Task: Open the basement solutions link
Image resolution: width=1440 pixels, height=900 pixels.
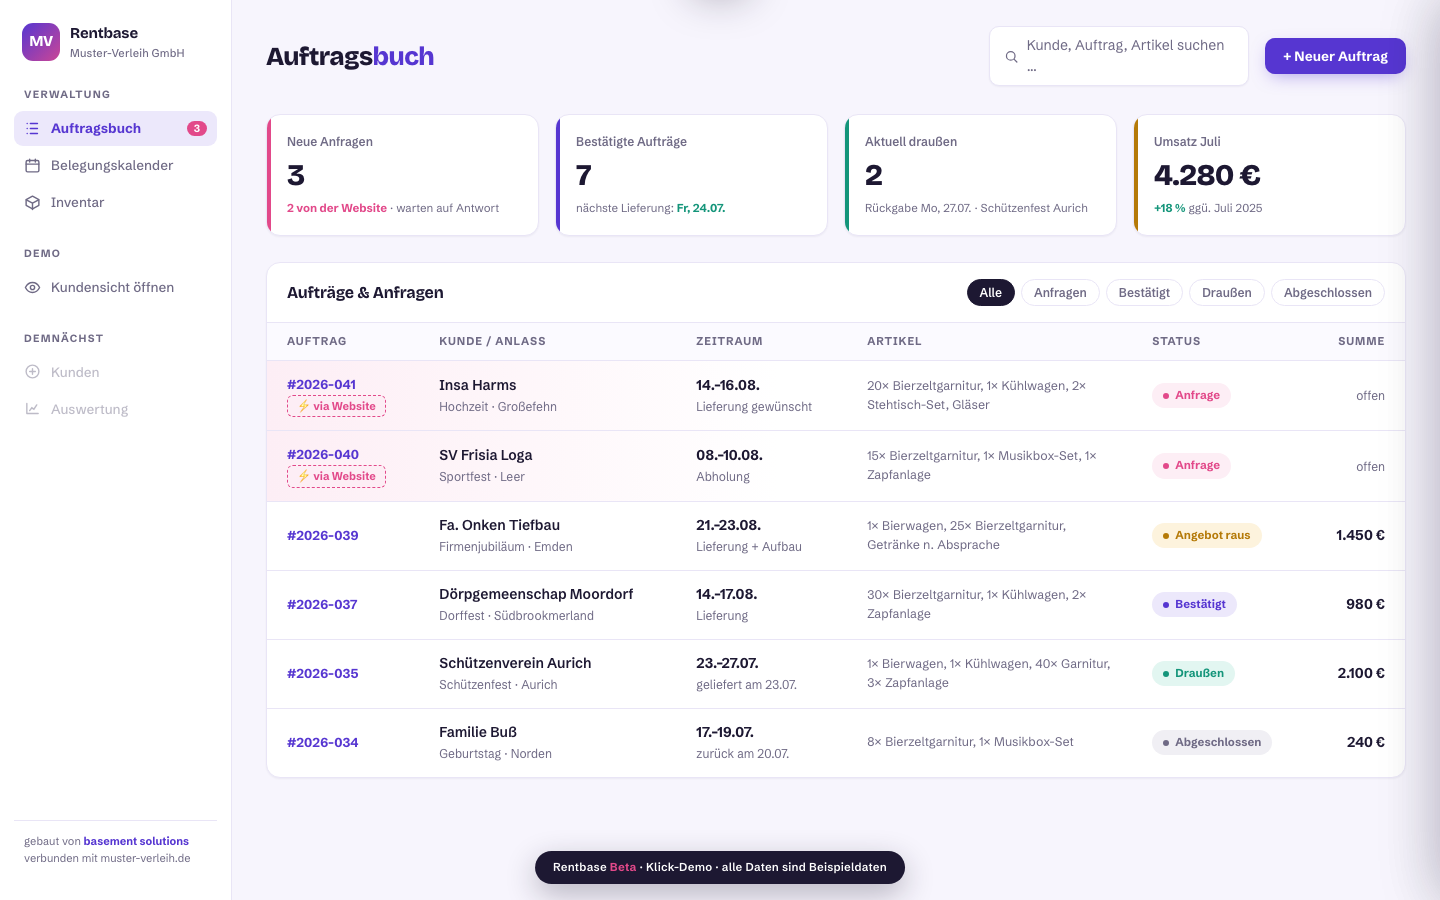Action: (136, 841)
